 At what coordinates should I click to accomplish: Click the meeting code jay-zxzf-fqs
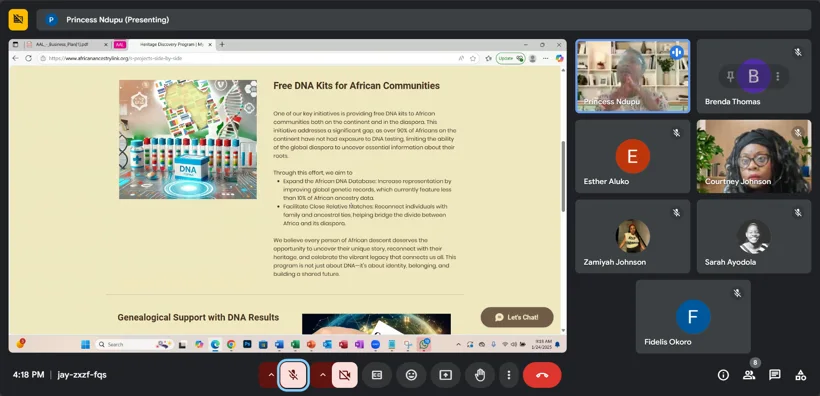click(x=82, y=375)
